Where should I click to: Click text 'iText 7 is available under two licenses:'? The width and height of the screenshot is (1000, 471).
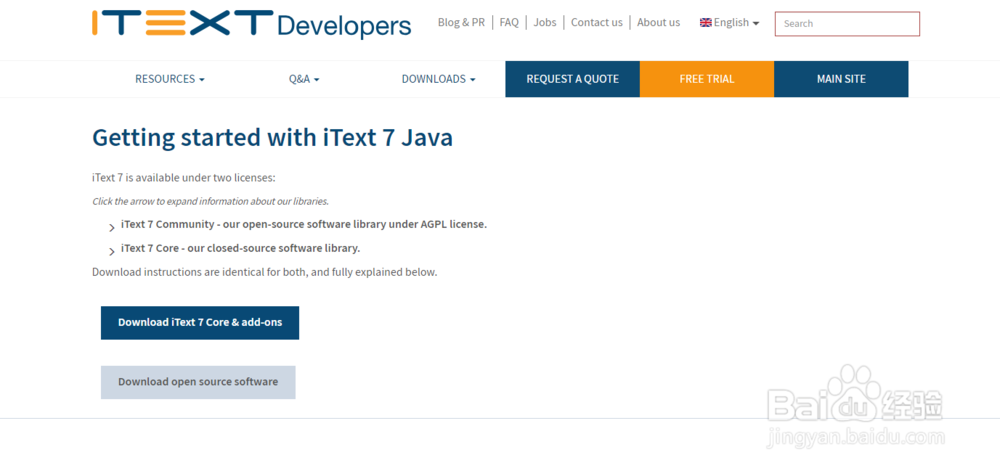(x=184, y=177)
